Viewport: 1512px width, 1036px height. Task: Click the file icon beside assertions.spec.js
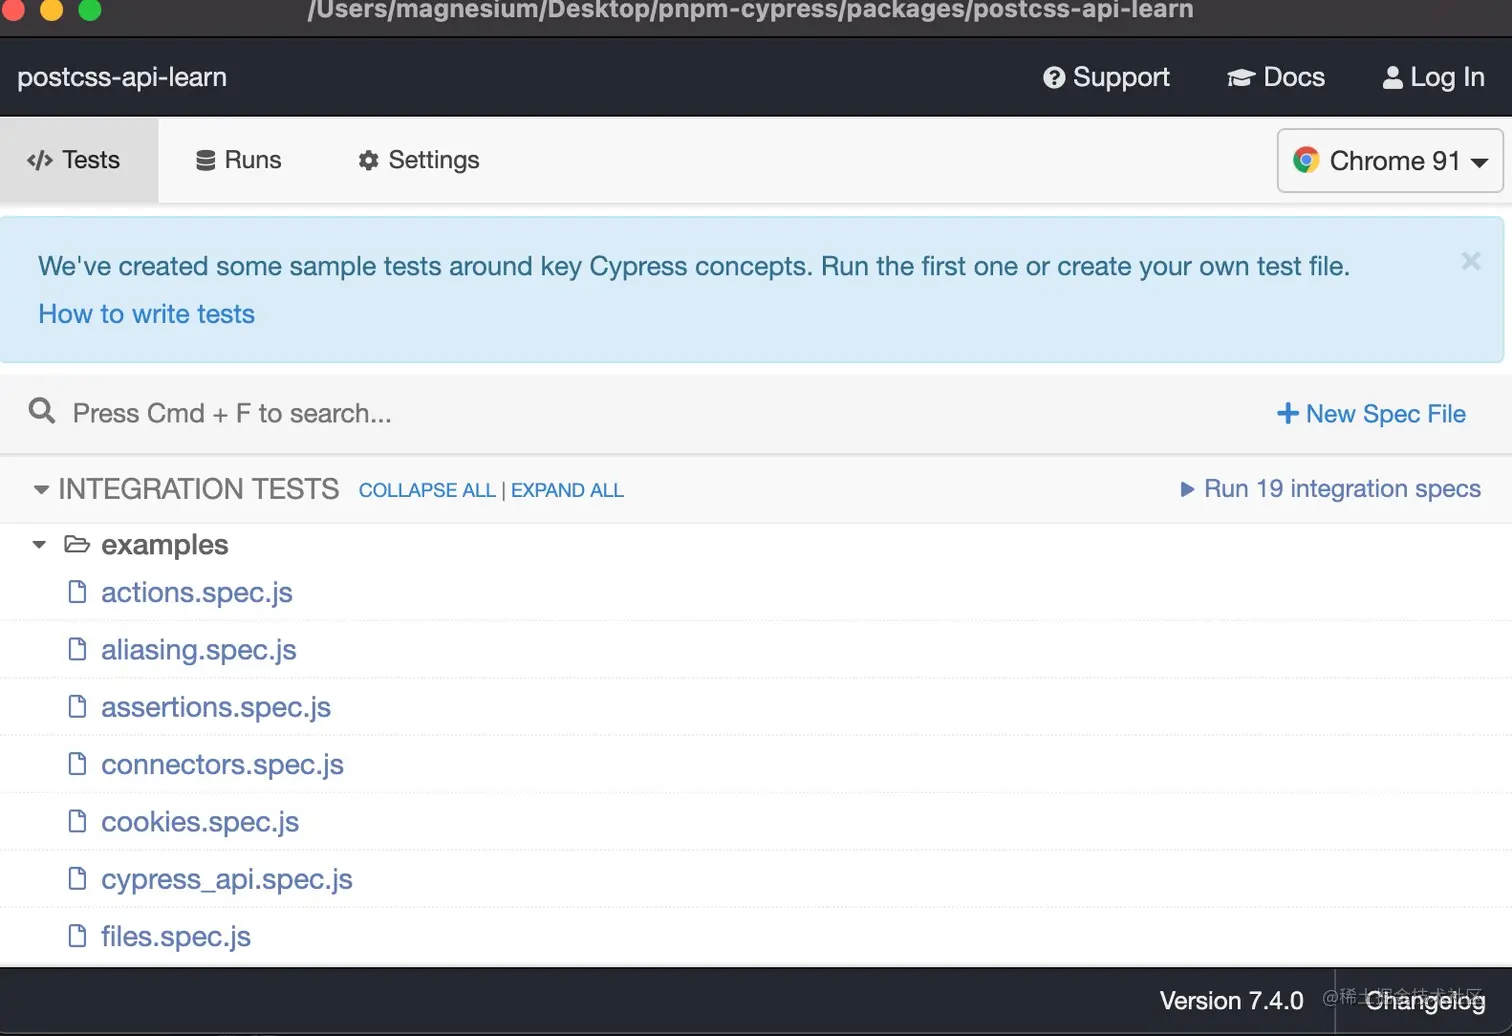pos(77,706)
